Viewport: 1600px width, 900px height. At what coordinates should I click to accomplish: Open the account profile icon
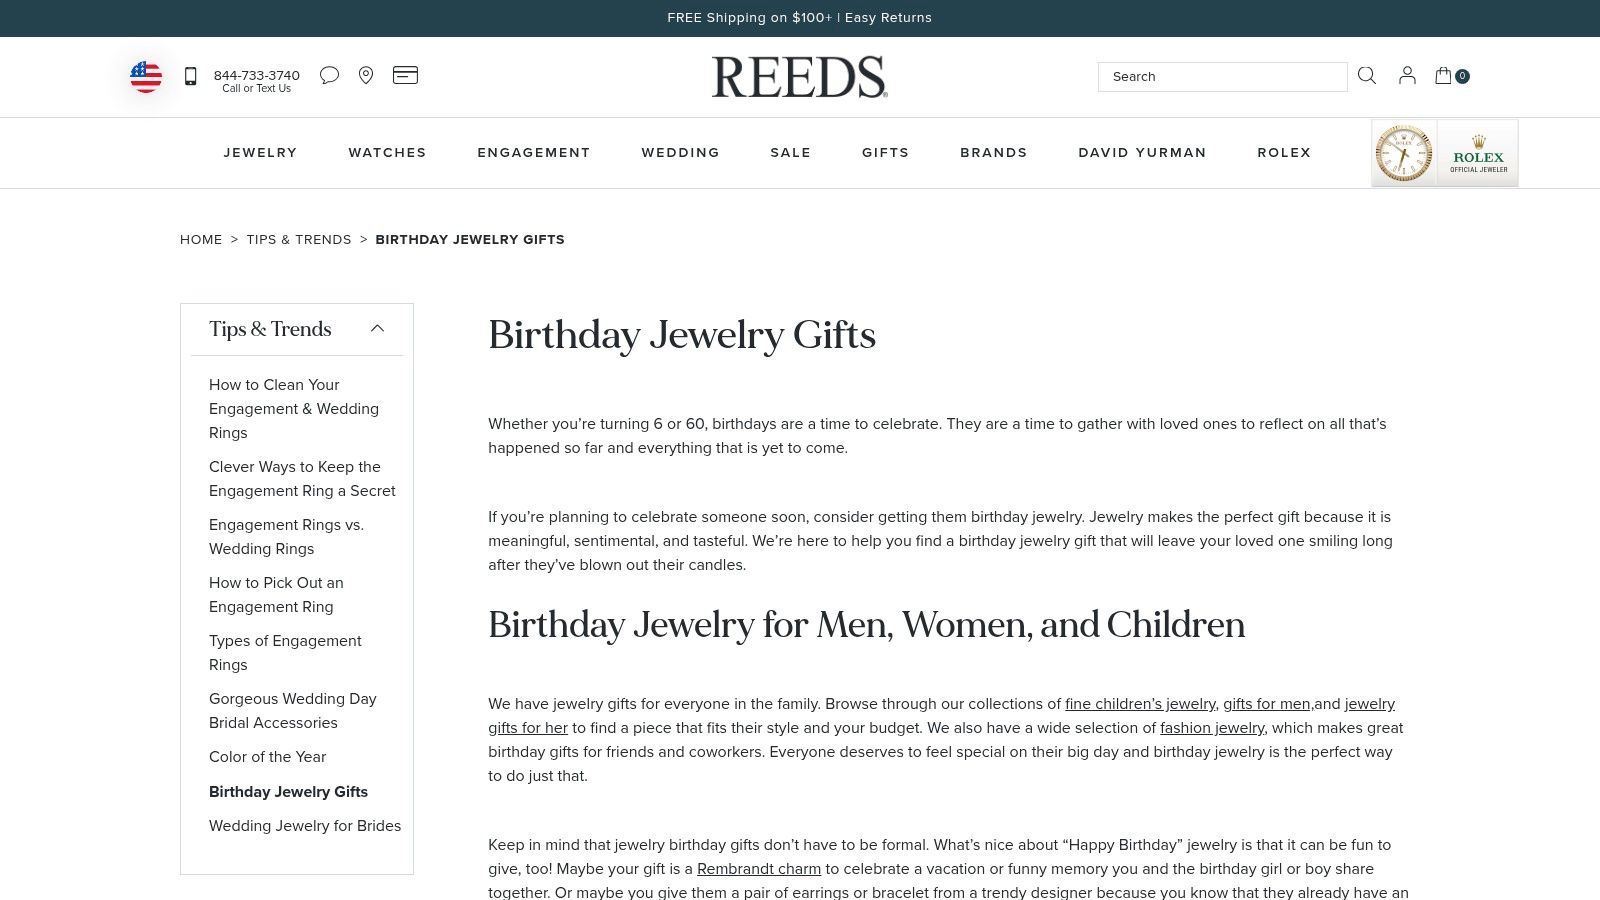click(x=1407, y=76)
